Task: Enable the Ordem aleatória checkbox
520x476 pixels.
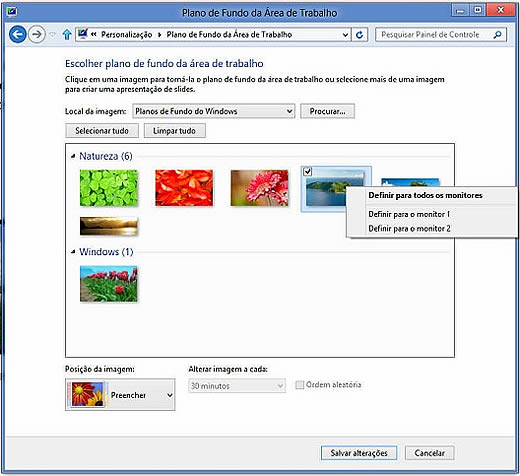Action: pyautogui.click(x=300, y=385)
